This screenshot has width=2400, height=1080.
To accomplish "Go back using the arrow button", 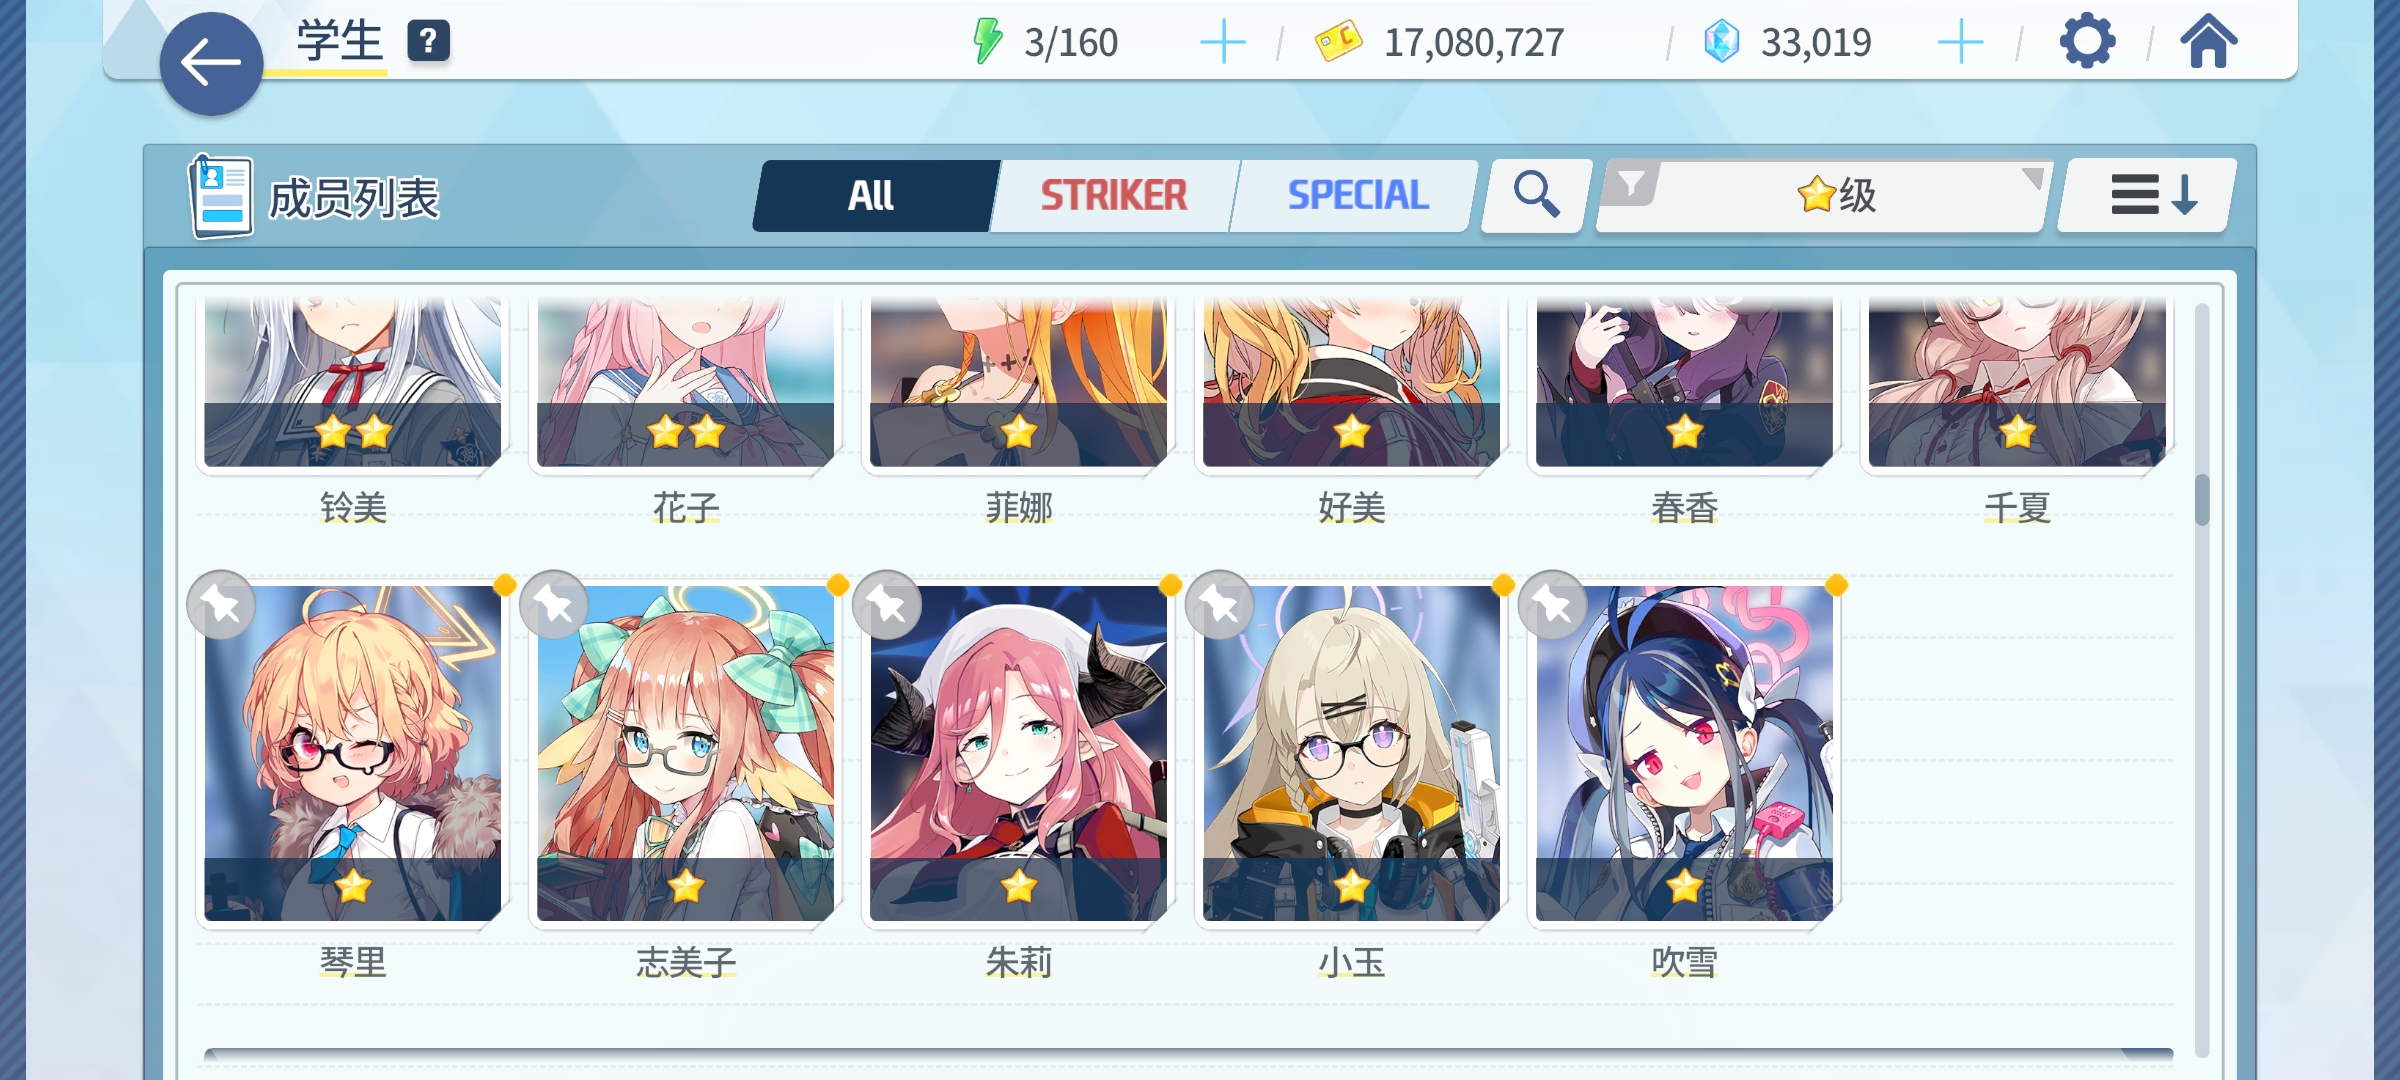I will [x=211, y=64].
